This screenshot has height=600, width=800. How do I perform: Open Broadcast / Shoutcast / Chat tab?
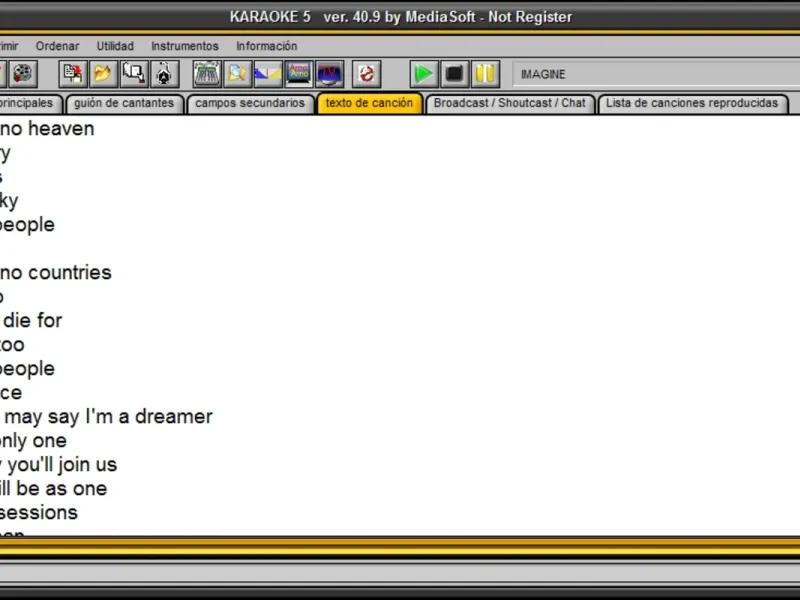510,103
